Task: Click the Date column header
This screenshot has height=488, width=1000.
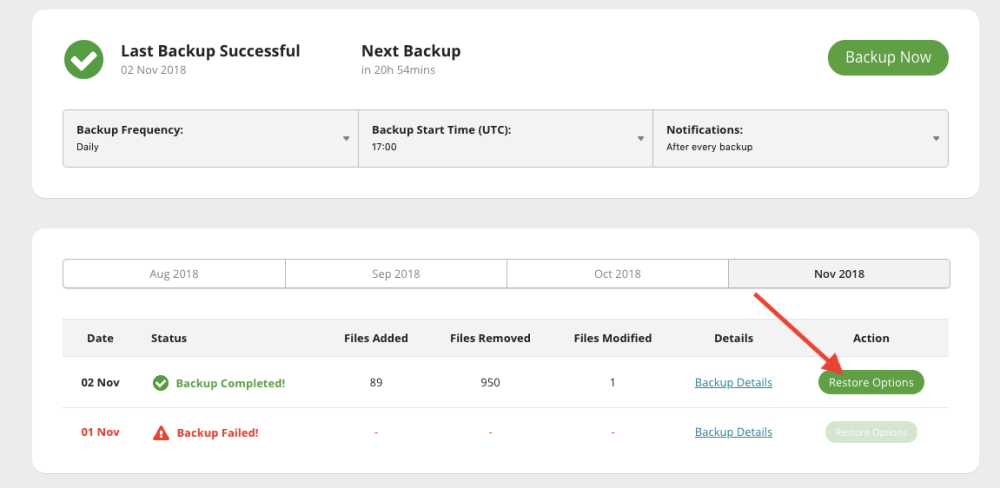Action: tap(100, 338)
